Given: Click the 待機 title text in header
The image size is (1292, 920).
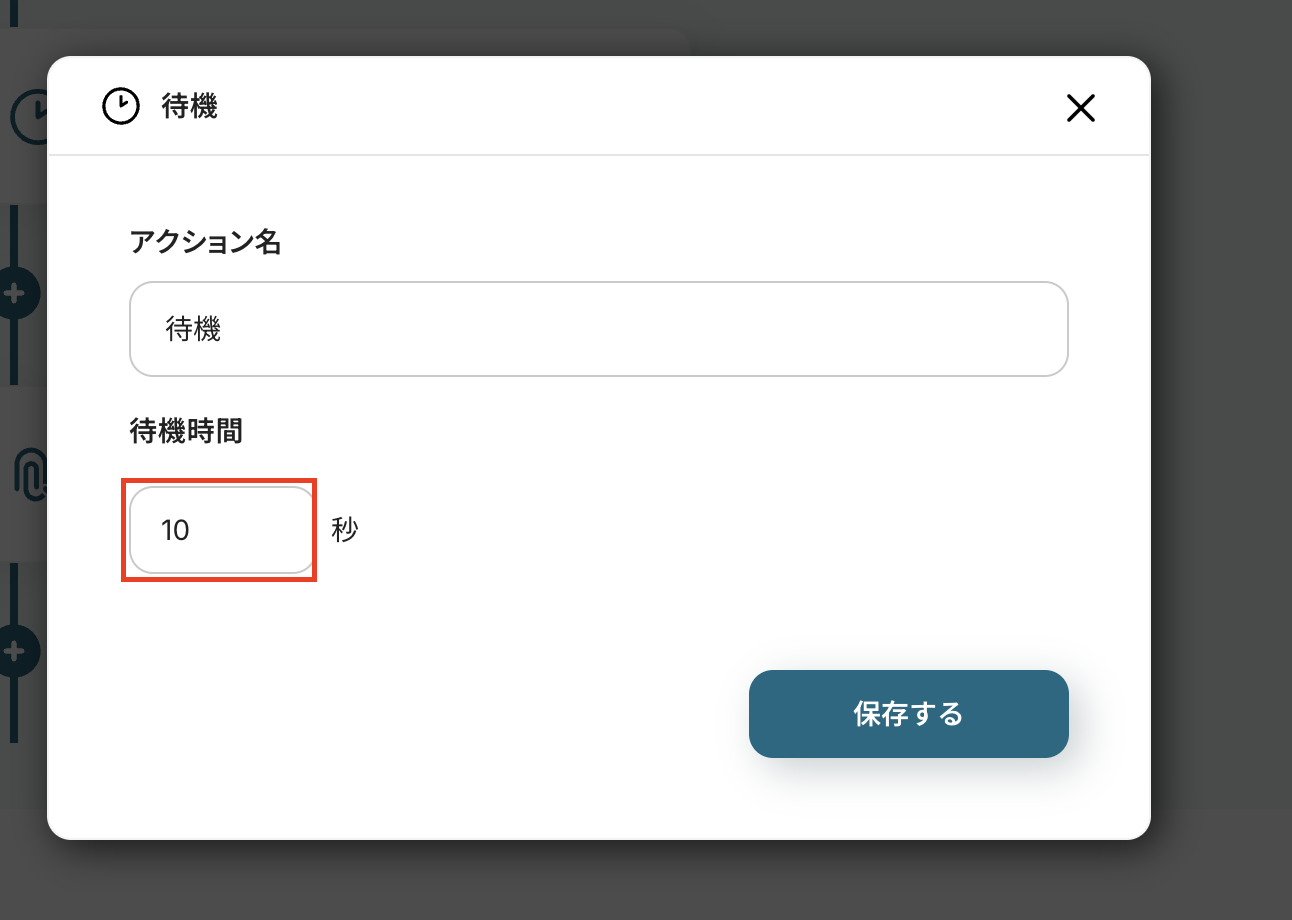Looking at the screenshot, I should click(190, 106).
